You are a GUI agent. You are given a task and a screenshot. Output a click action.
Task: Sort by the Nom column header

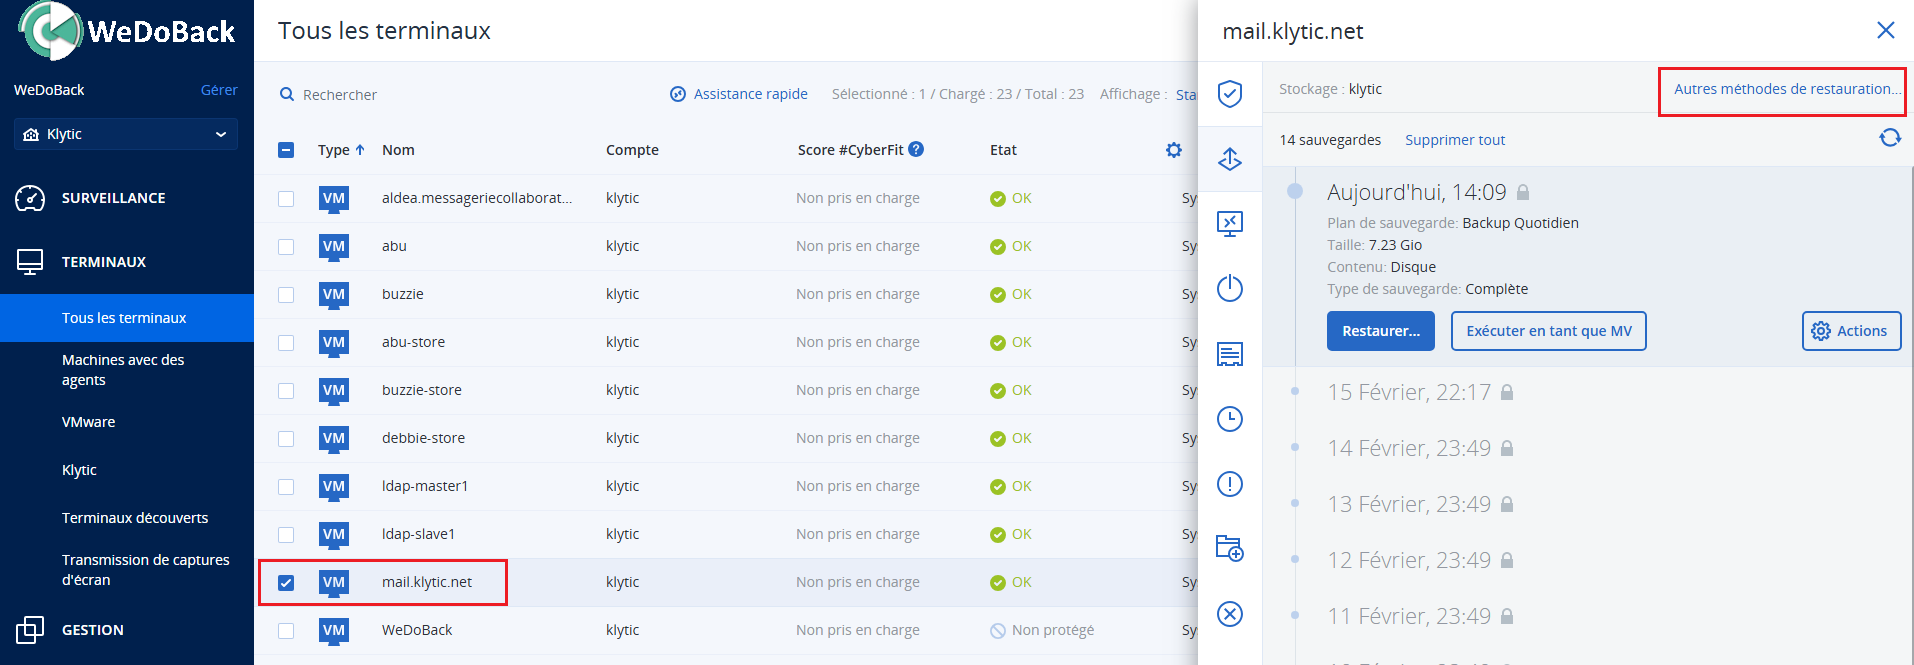pyautogui.click(x=398, y=150)
